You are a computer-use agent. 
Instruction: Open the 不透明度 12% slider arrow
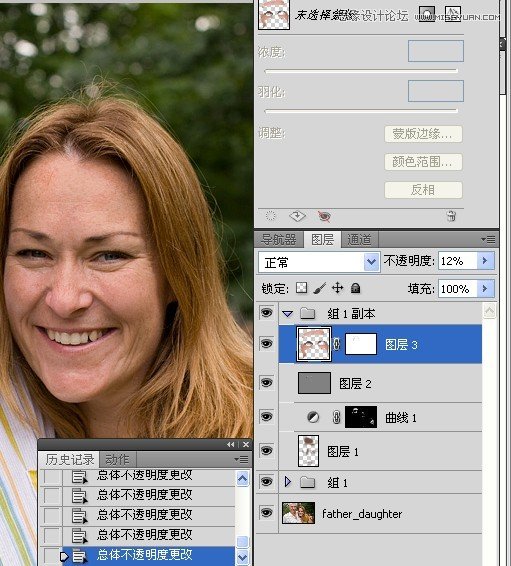[x=485, y=261]
